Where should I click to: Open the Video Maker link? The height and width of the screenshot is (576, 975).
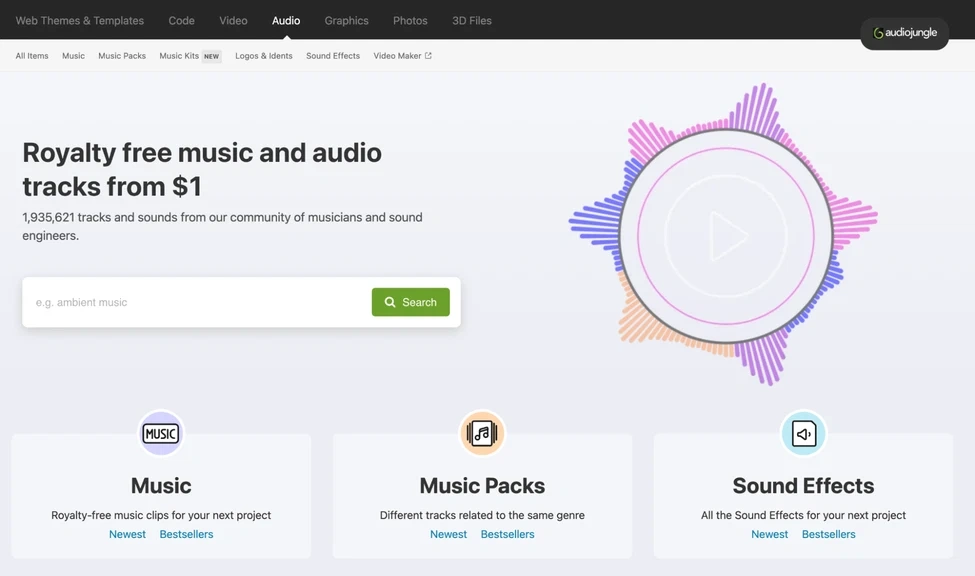point(402,55)
